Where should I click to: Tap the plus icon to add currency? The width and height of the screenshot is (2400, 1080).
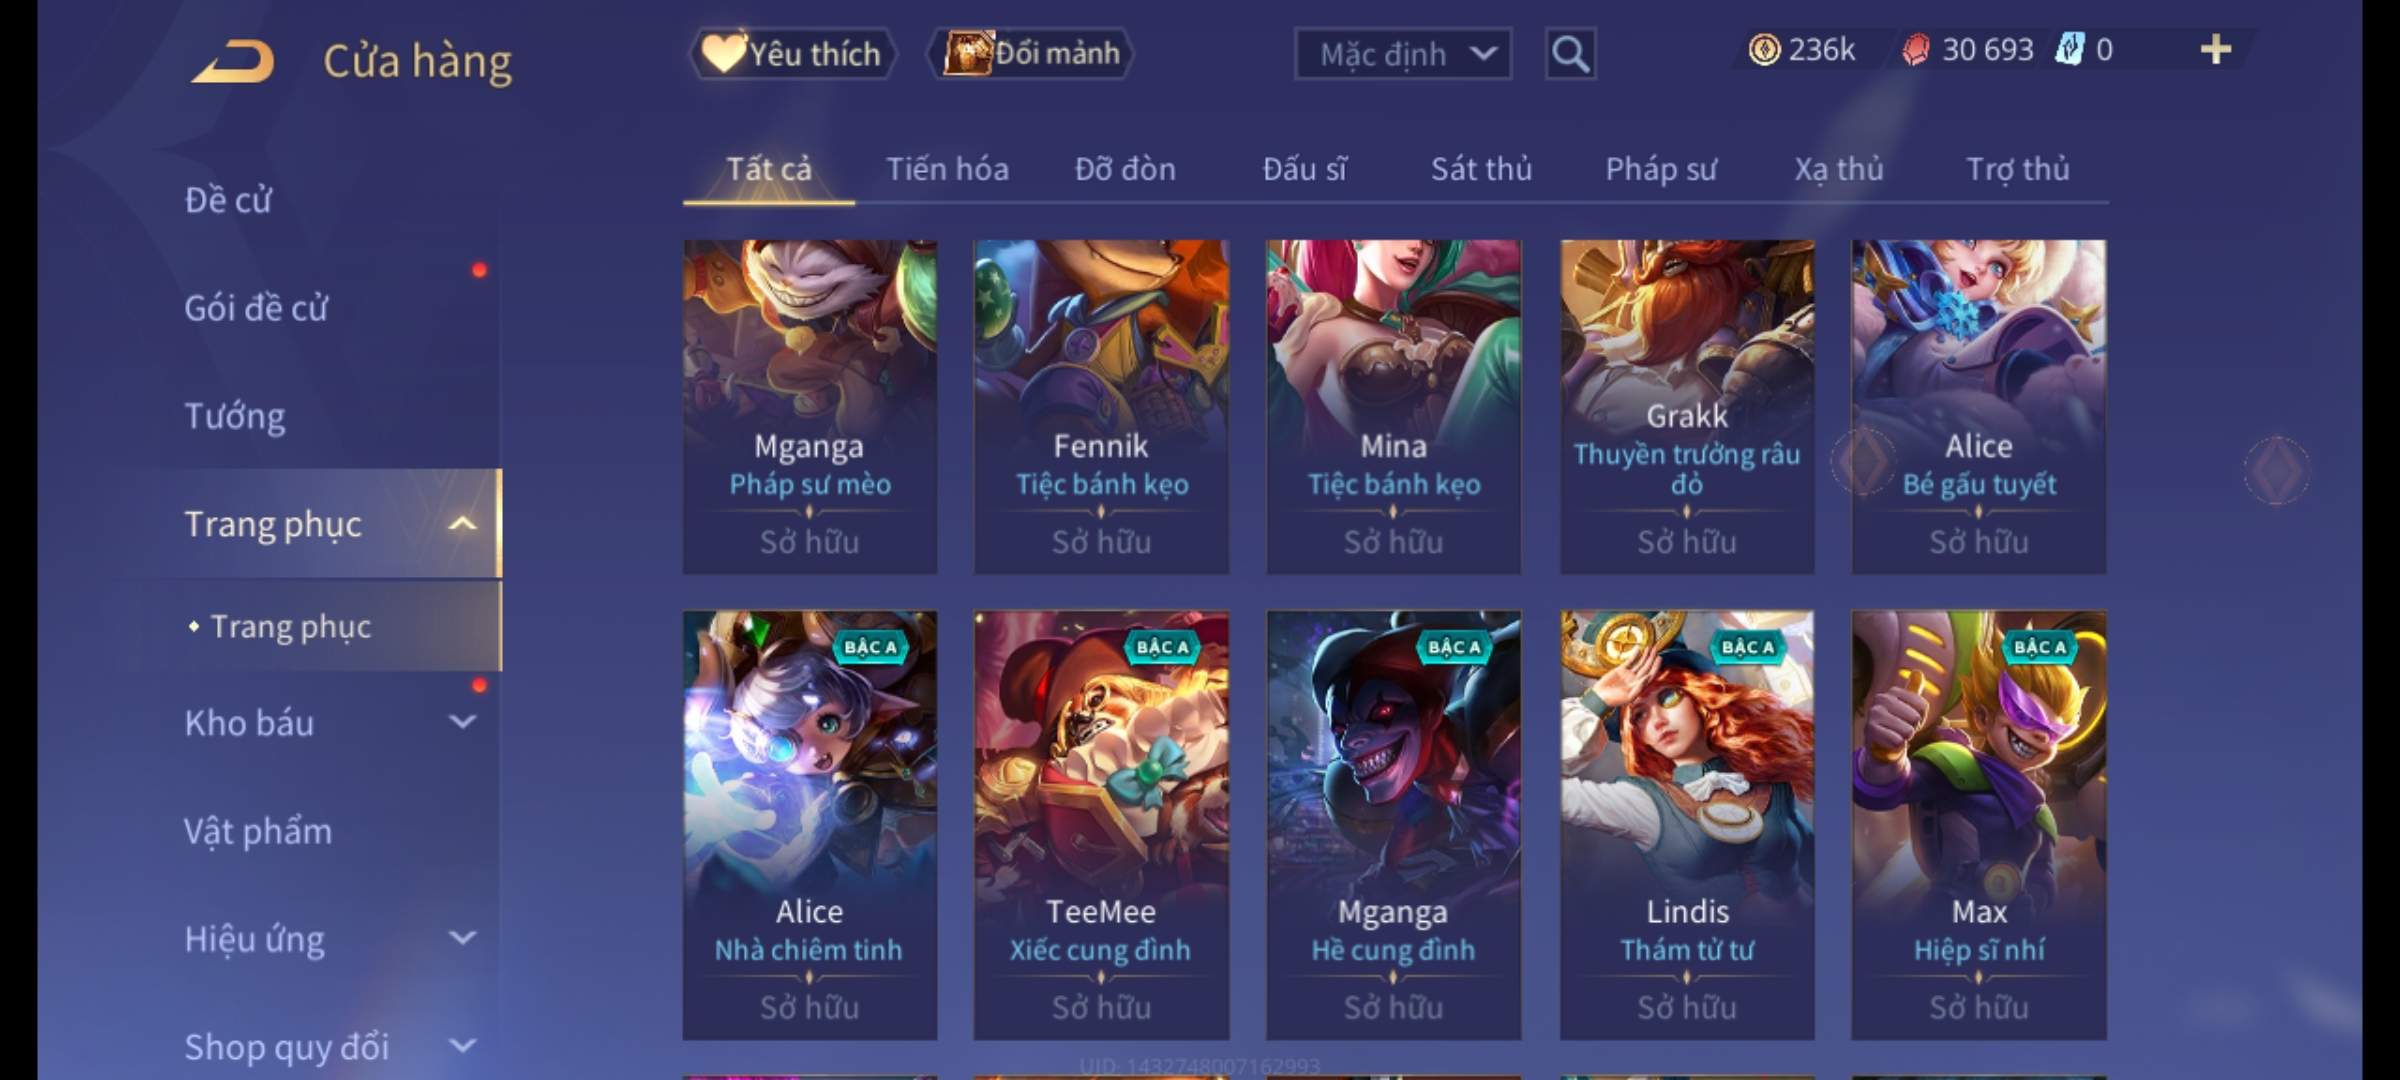click(x=2216, y=49)
